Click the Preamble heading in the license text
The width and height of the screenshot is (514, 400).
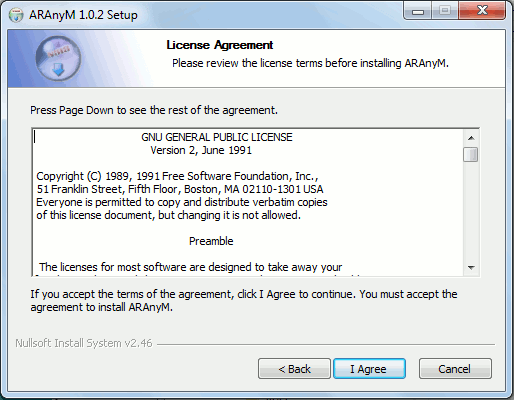point(211,241)
